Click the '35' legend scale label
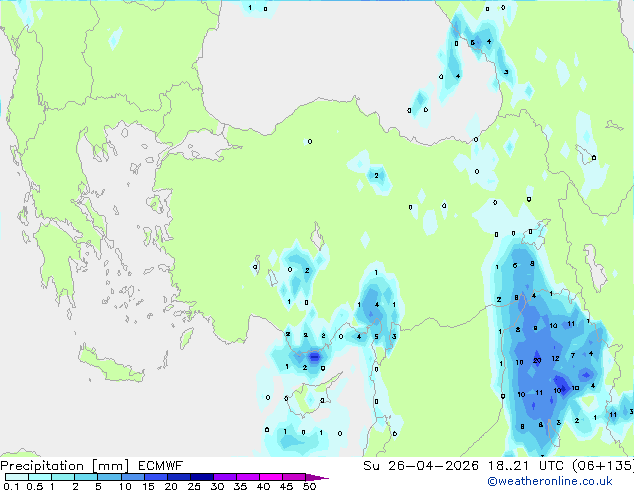The height and width of the screenshot is (490, 634). 240,486
